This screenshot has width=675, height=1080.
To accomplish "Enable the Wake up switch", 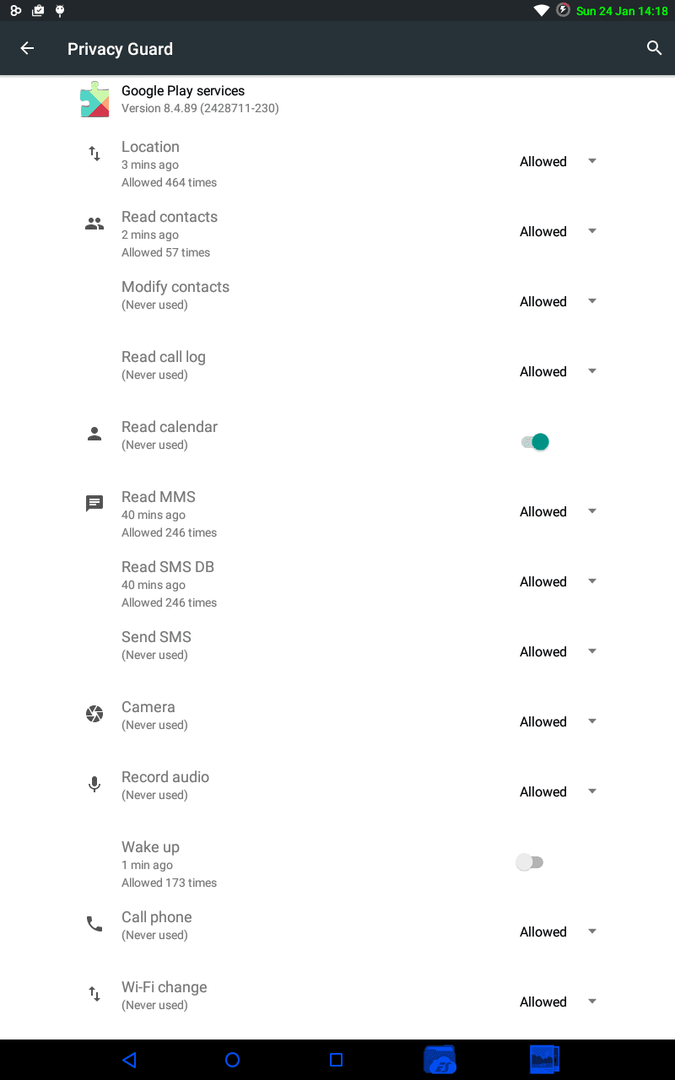I will click(x=530, y=862).
